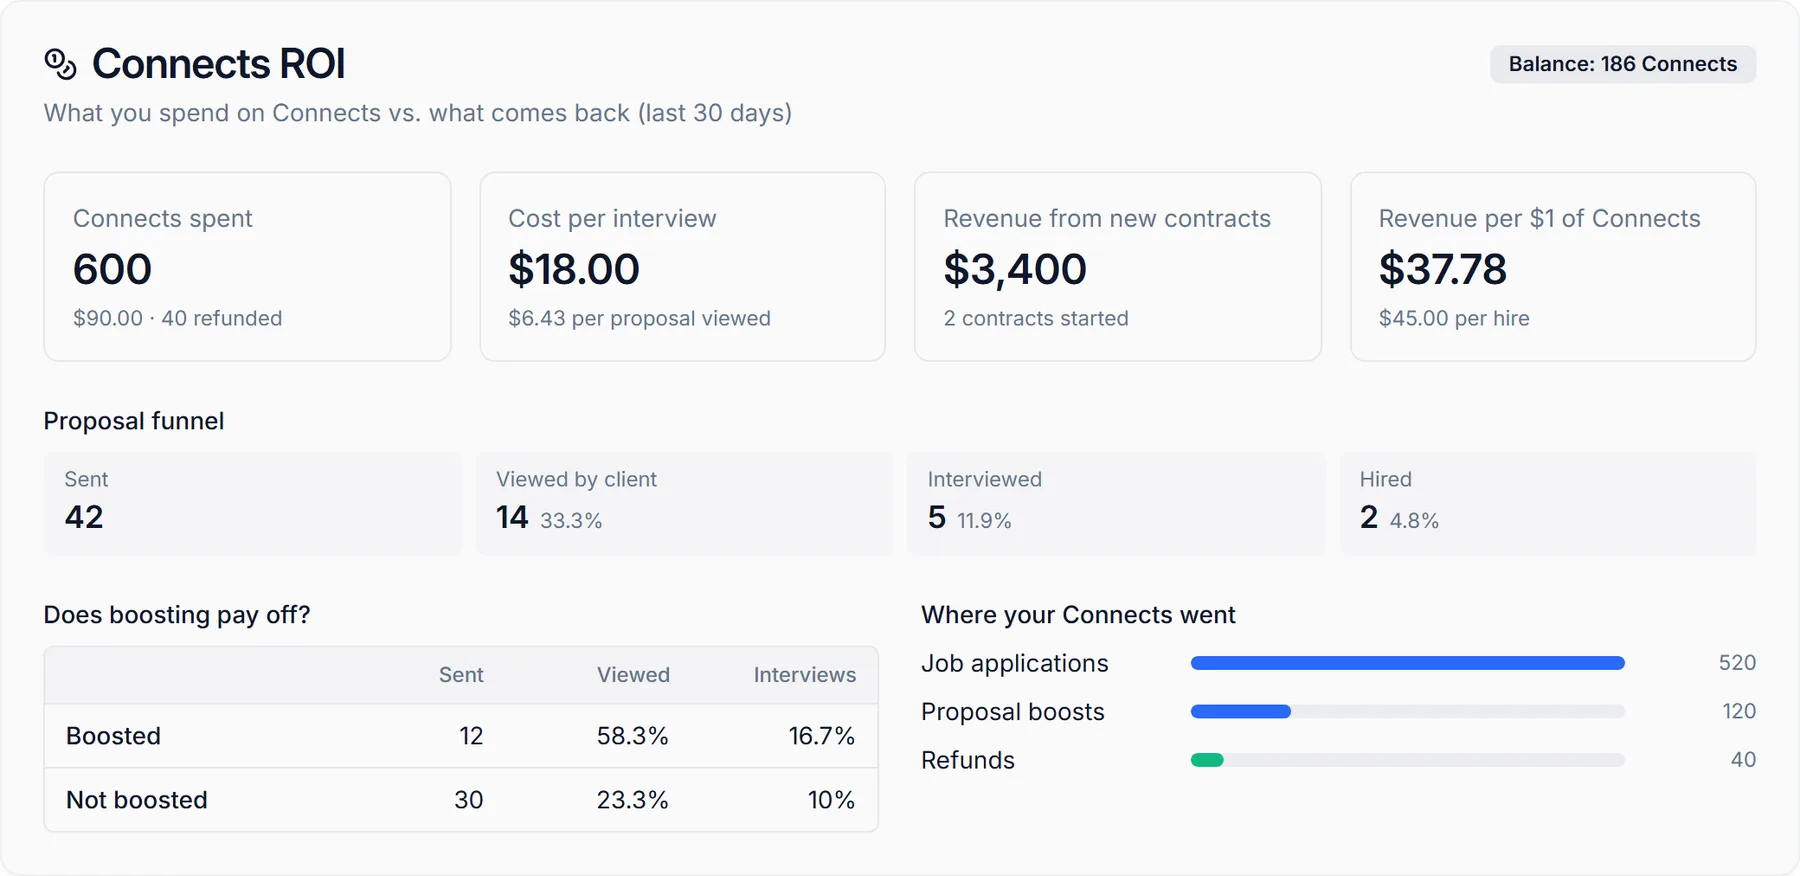1800x876 pixels.
Task: Click Where your Connects went heading
Action: coord(1078,614)
